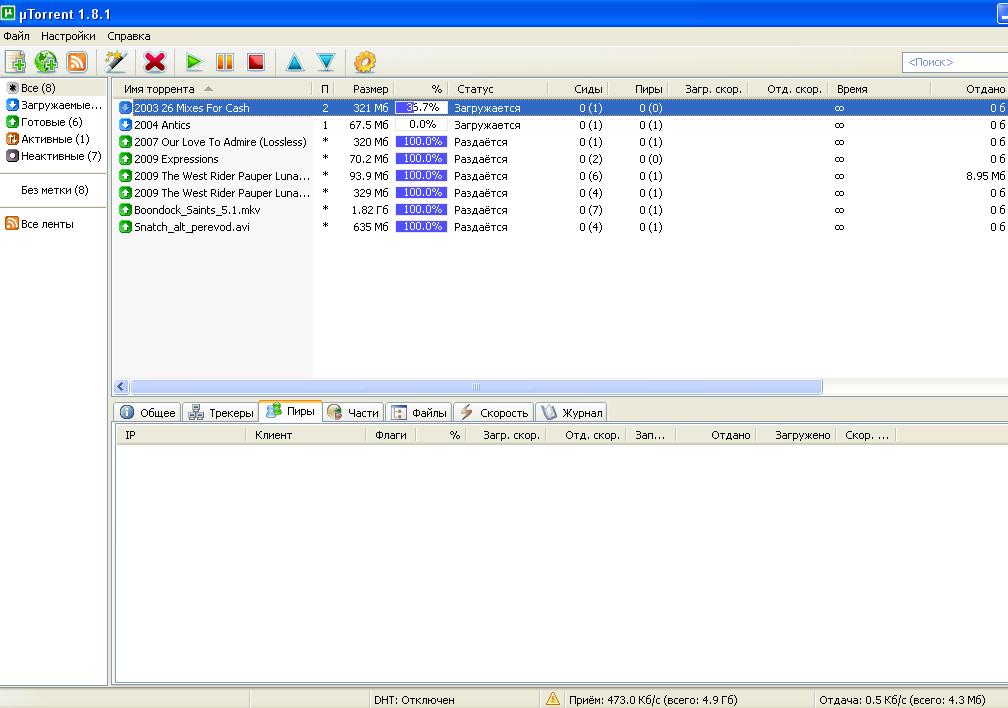Image resolution: width=1008 pixels, height=708 pixels.
Task: Click Приём download speed in status bar
Action: pyautogui.click(x=652, y=700)
